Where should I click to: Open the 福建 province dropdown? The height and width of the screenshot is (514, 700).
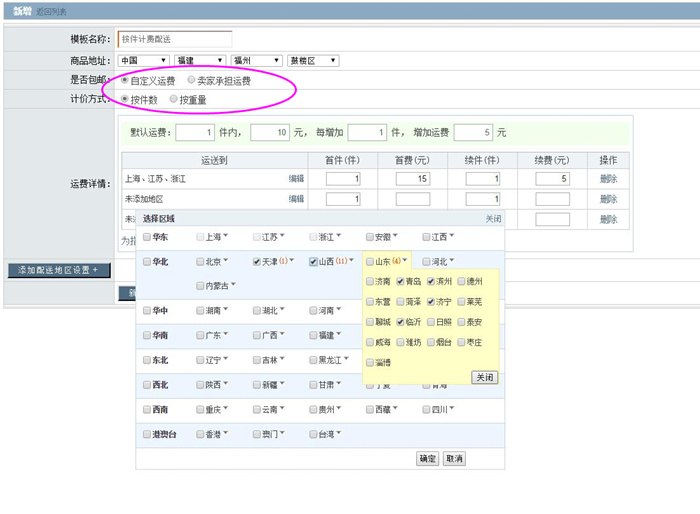199,61
